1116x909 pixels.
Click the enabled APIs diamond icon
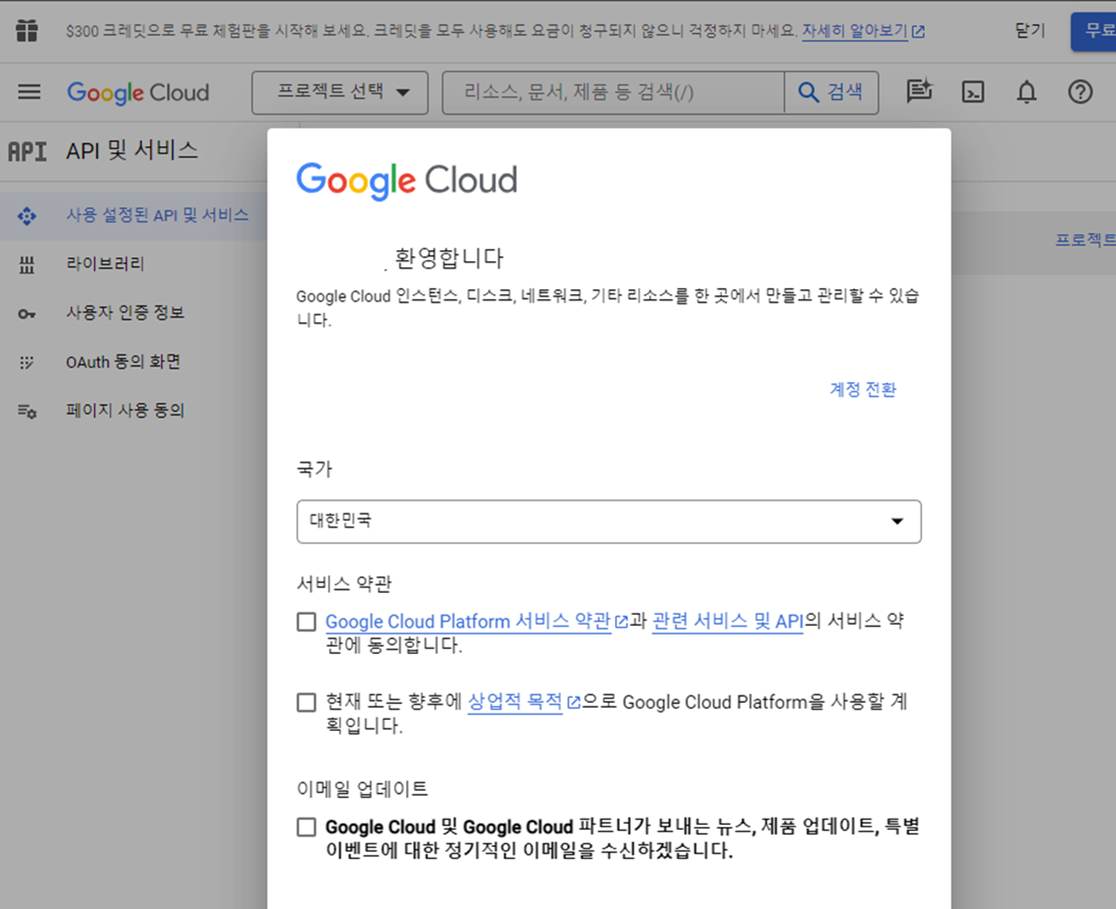pyautogui.click(x=27, y=216)
